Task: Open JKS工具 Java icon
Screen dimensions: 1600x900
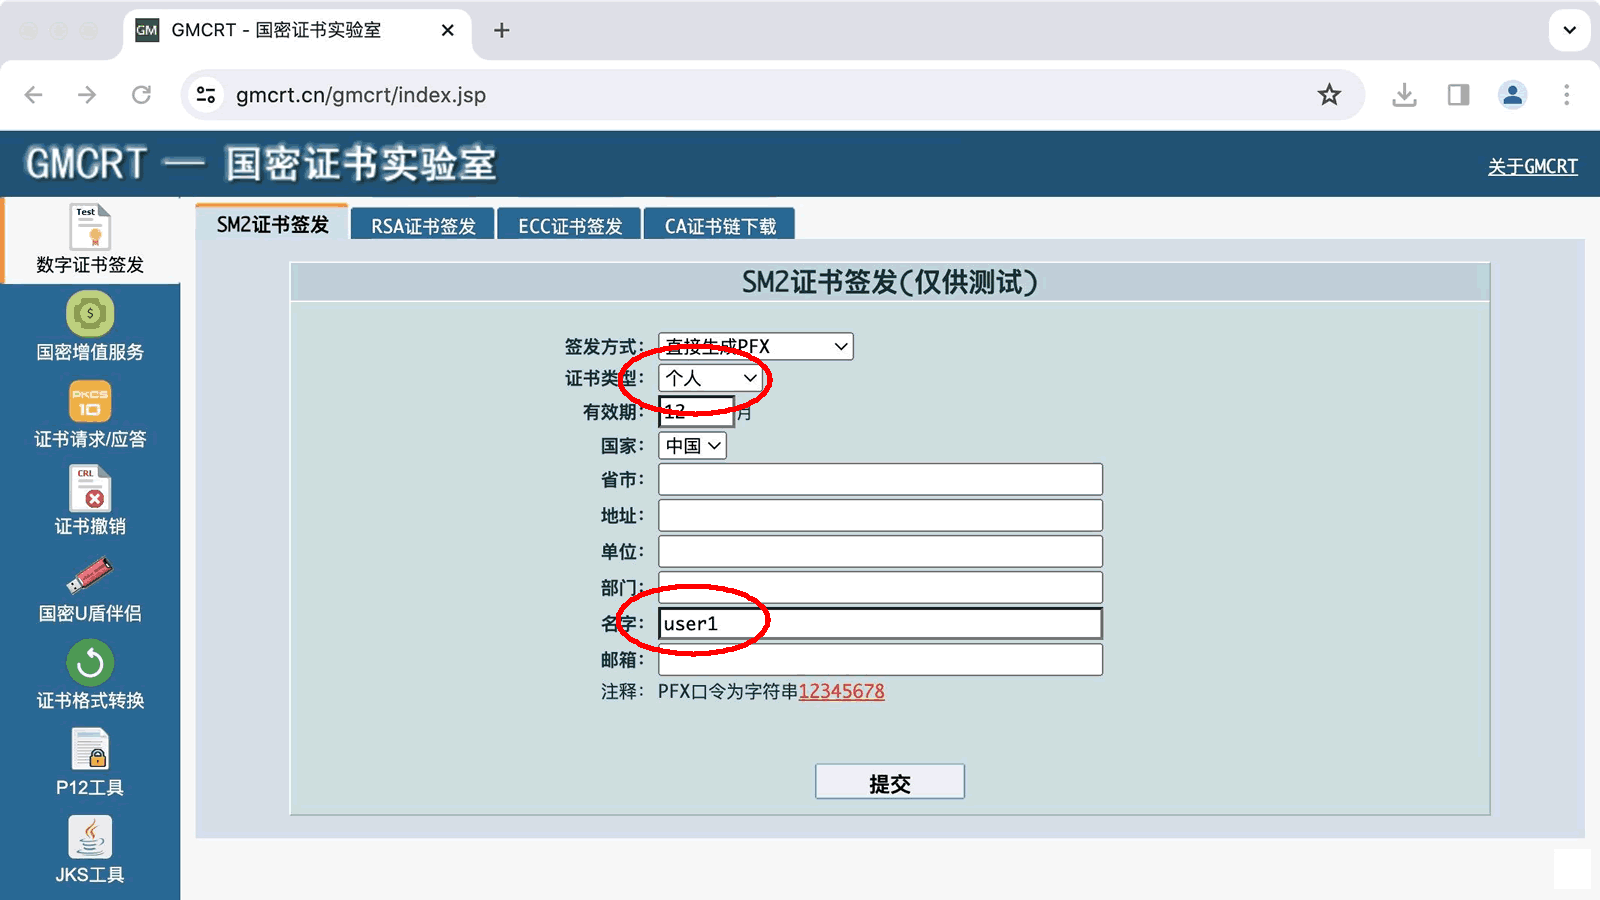Action: 90,837
